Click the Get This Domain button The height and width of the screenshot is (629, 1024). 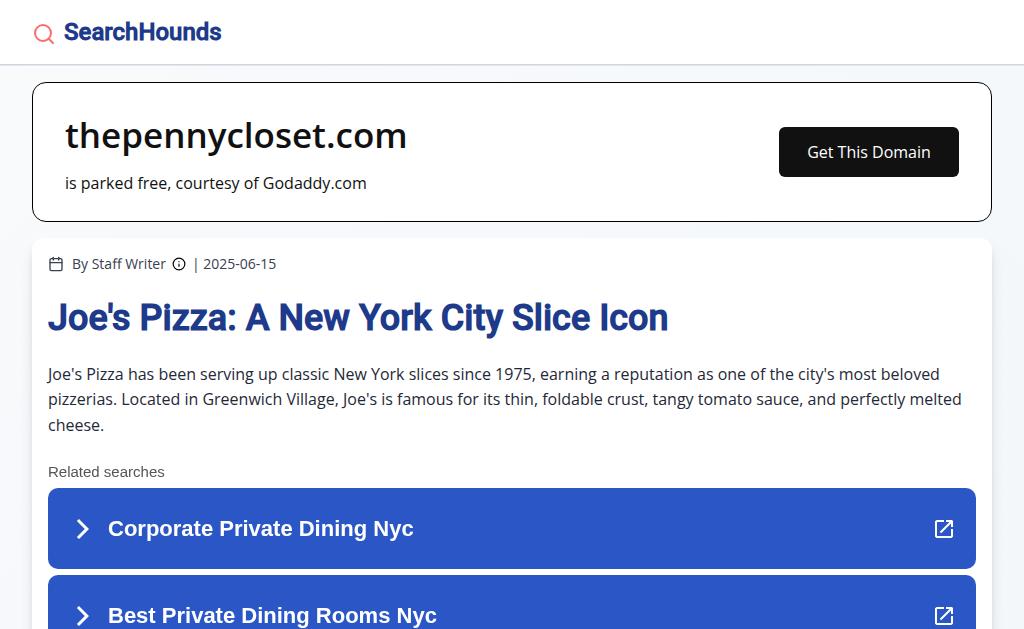(868, 152)
